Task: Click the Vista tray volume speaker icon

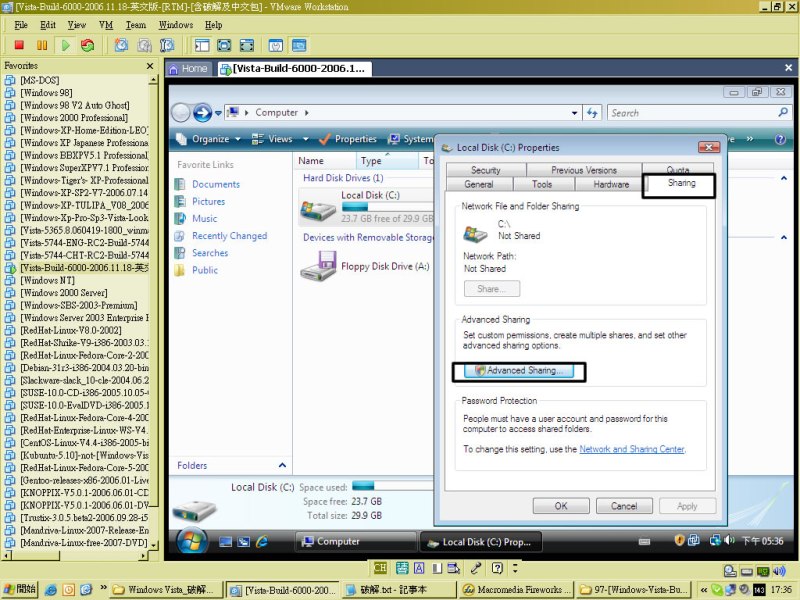Action: pos(730,540)
